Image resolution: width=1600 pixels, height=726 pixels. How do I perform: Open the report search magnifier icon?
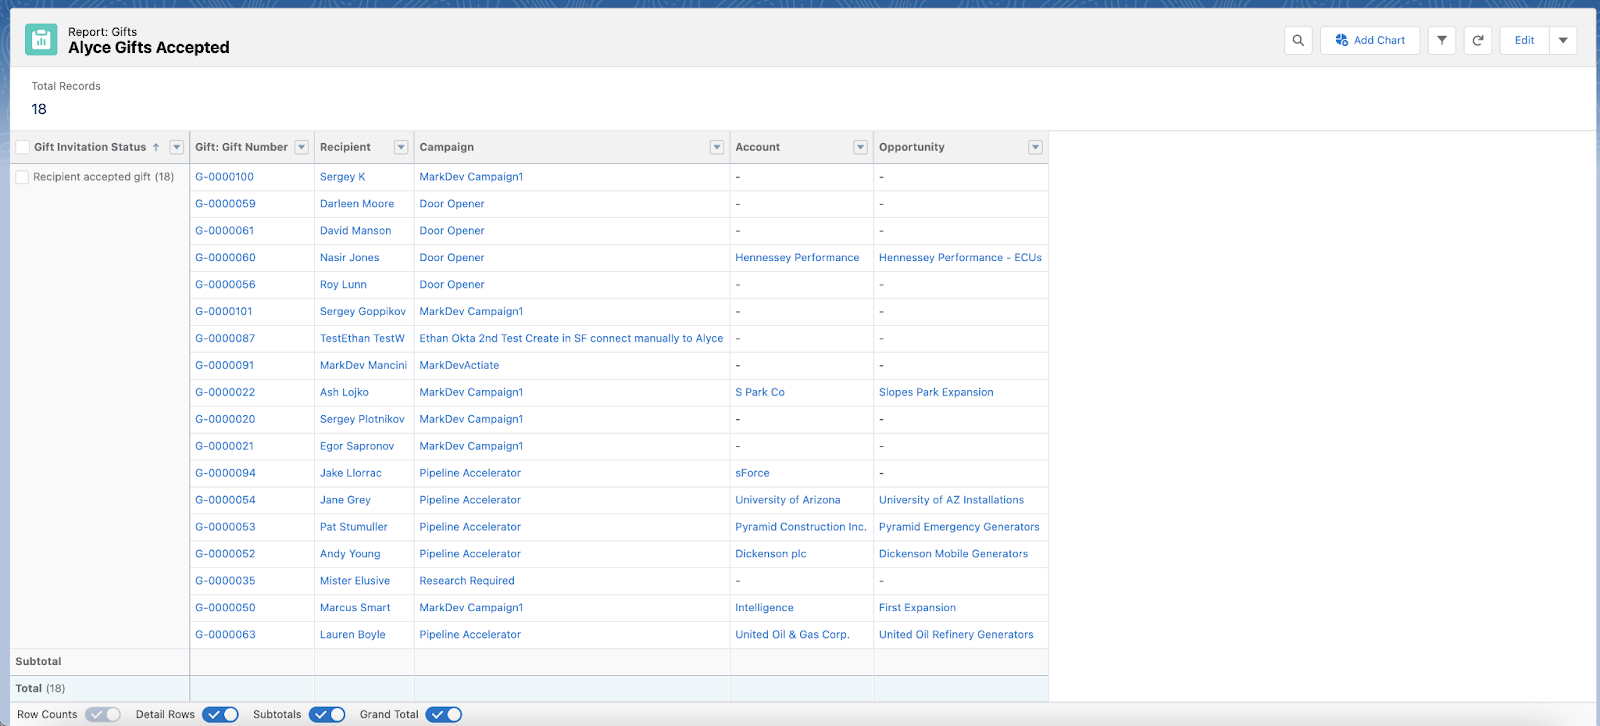[1298, 40]
